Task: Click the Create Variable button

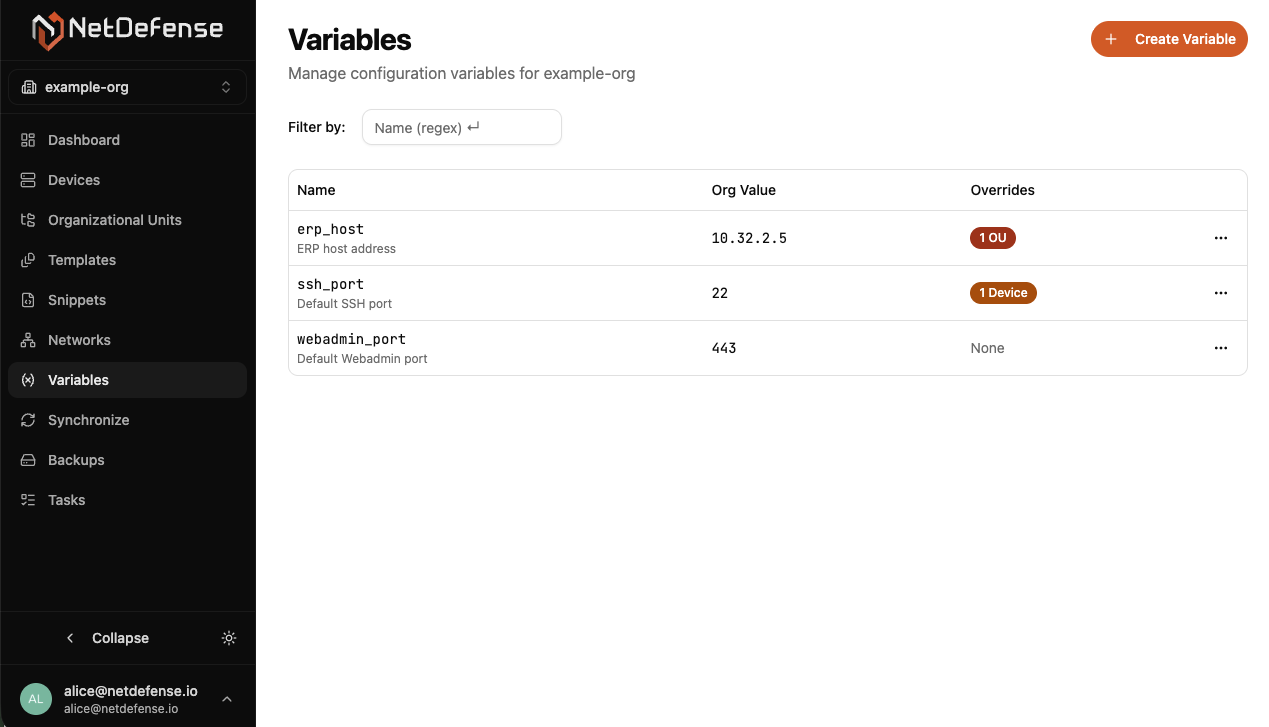Action: pyautogui.click(x=1168, y=39)
